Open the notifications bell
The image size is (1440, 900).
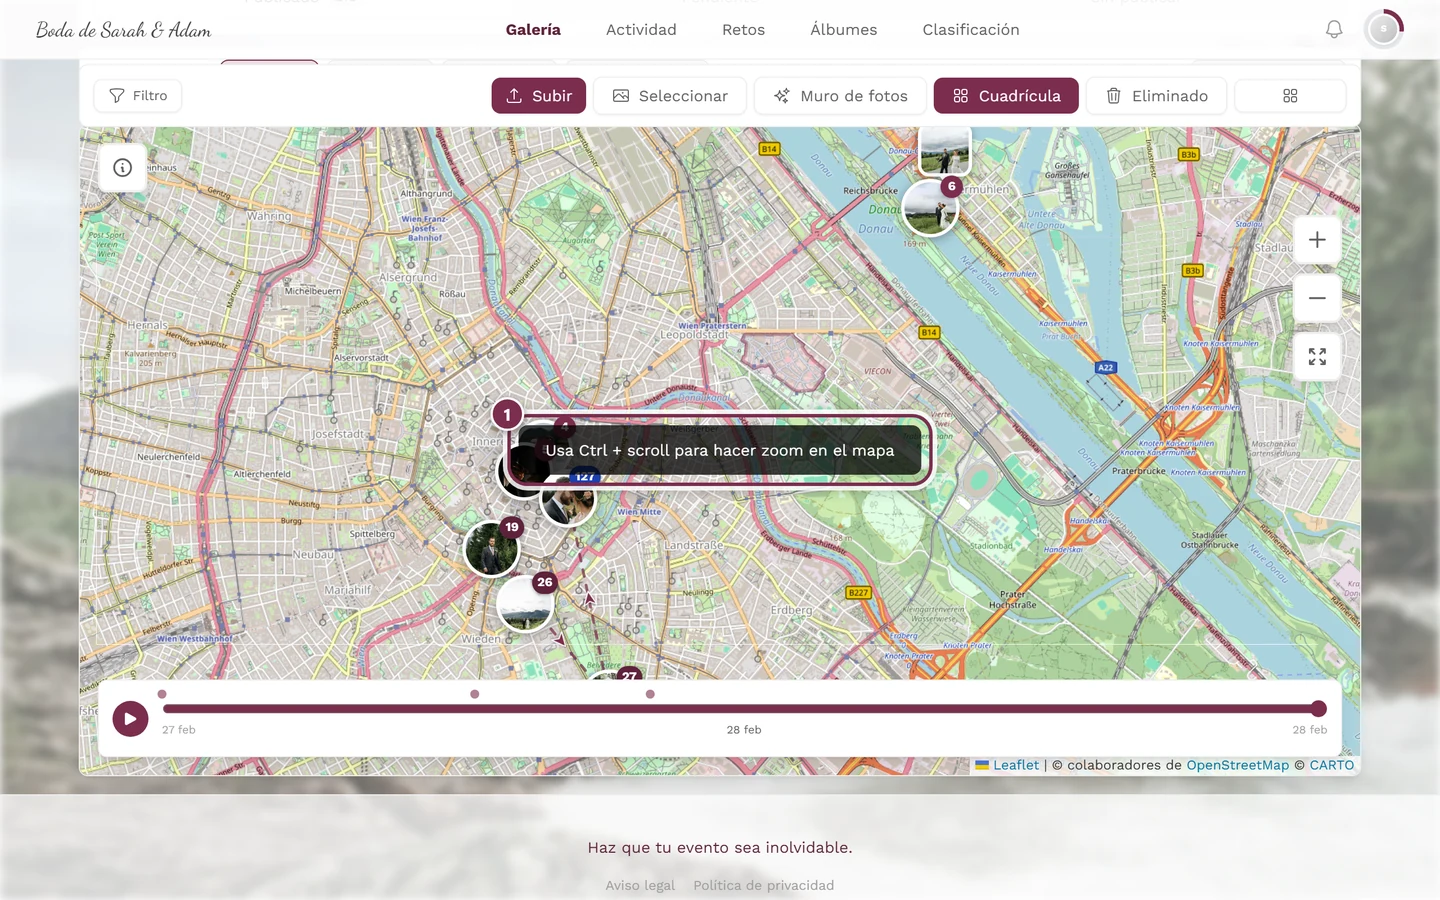[x=1334, y=30]
